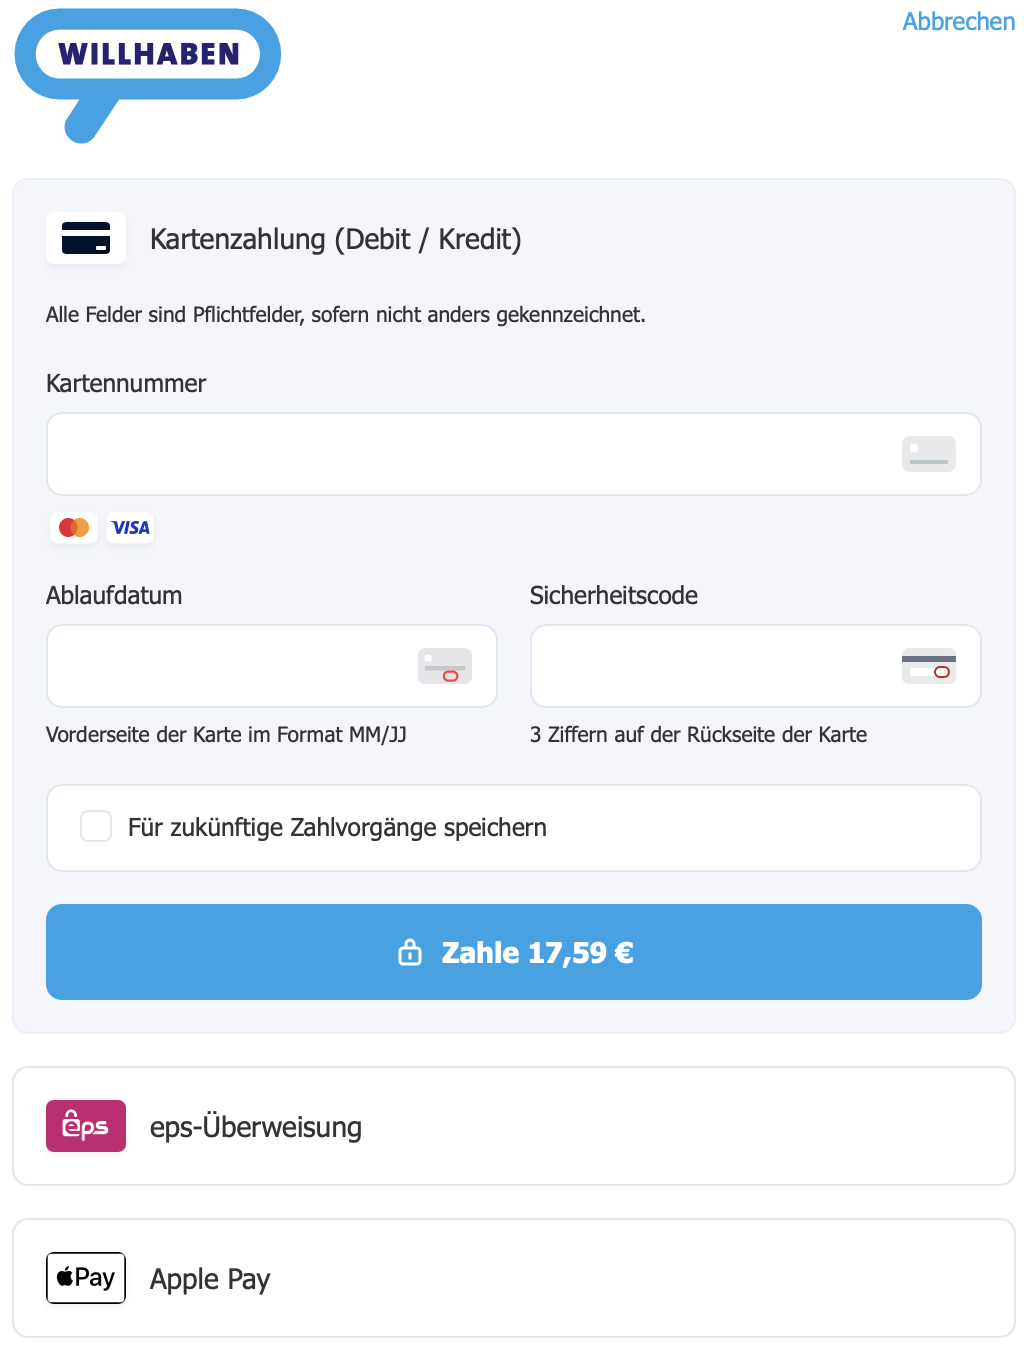
Task: Click the Mastercard logo icon
Action: point(73,528)
